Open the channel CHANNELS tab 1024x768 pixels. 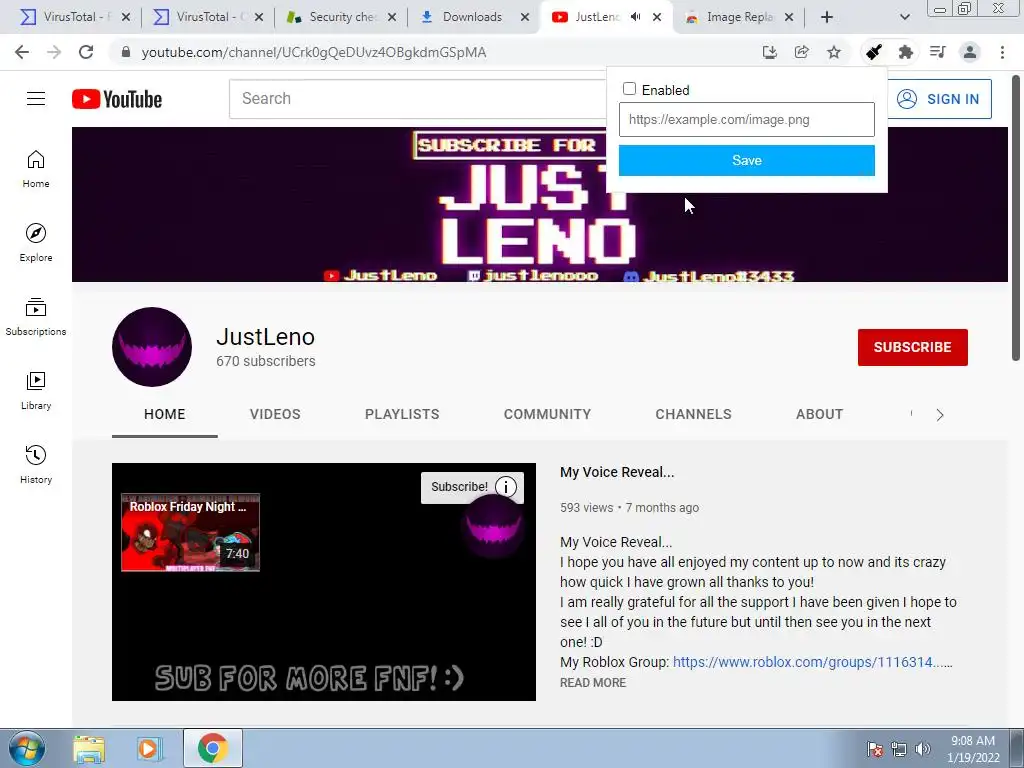point(694,414)
